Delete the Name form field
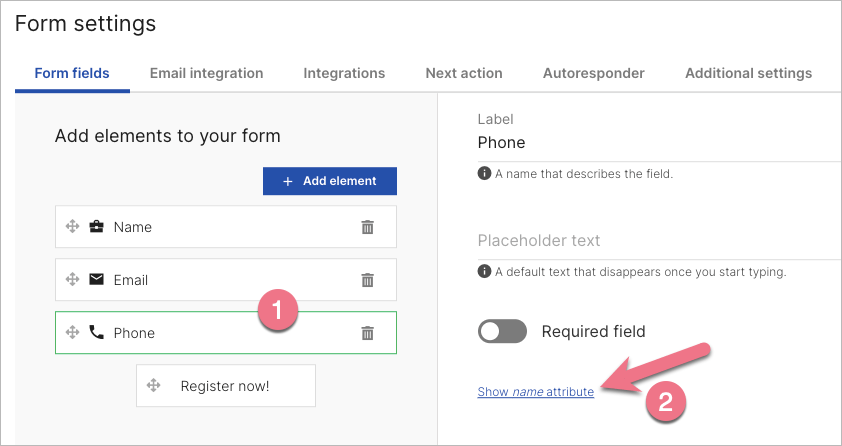Viewport: 842px width, 446px height. 367,227
